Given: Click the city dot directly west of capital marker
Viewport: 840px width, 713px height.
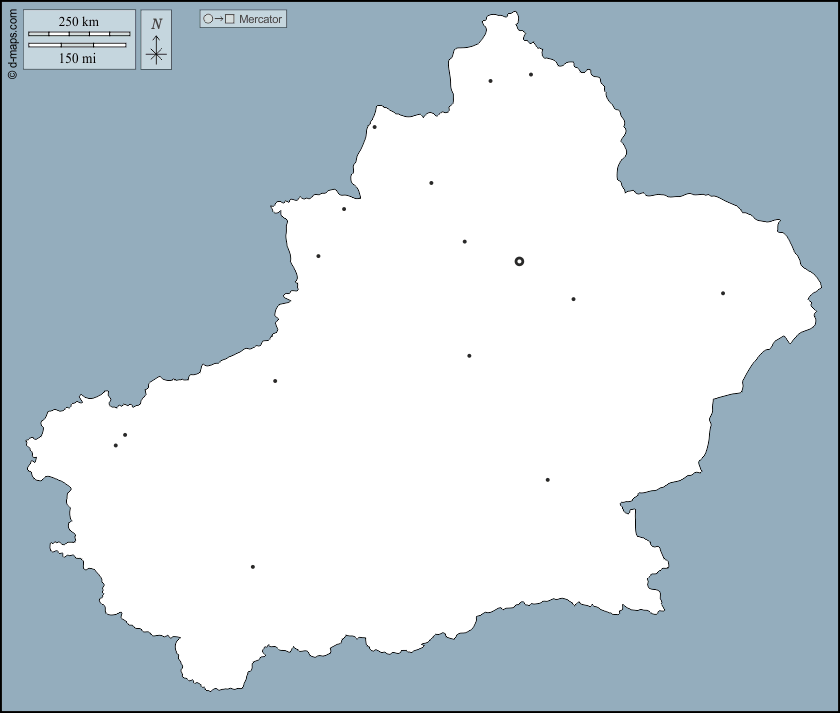Looking at the screenshot, I should click(465, 241).
